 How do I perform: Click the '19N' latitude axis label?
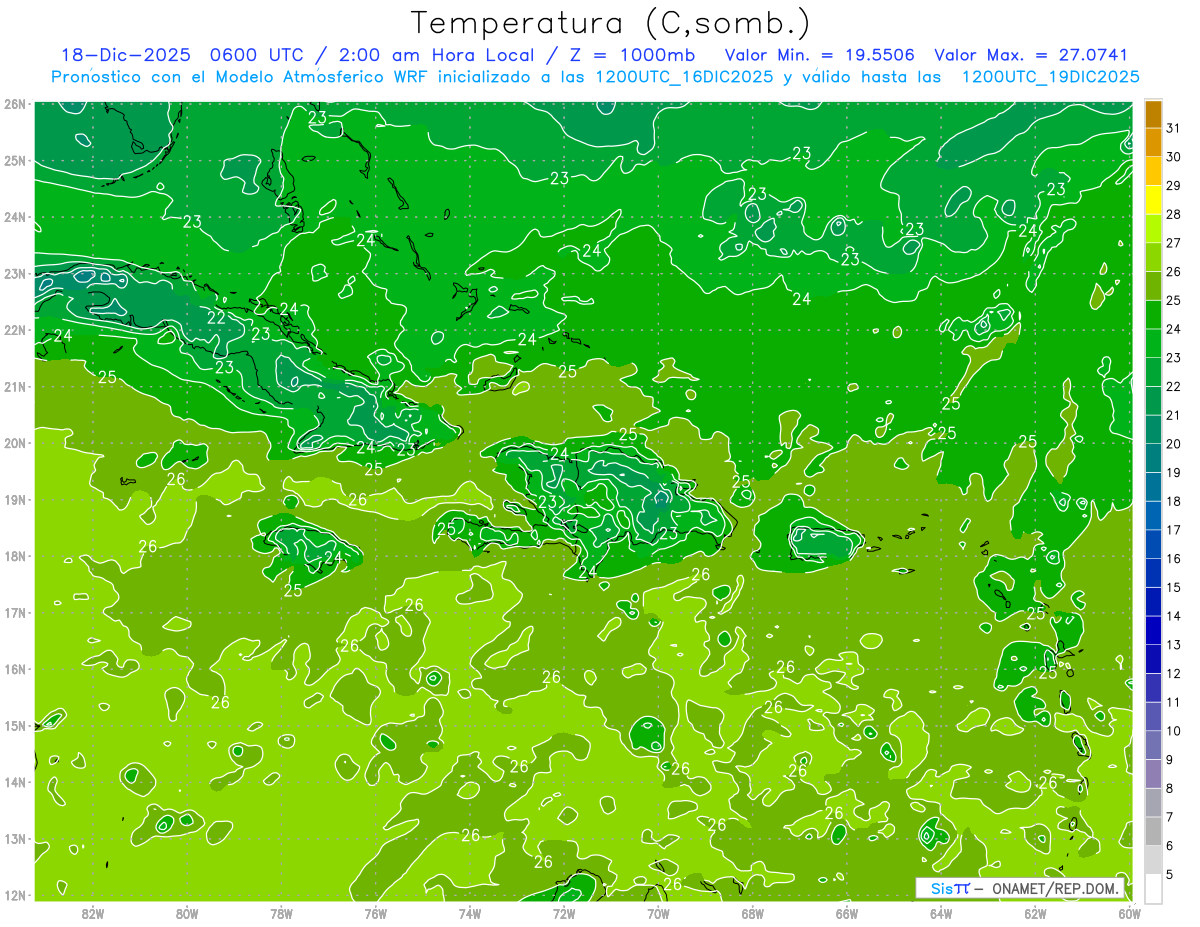15,500
